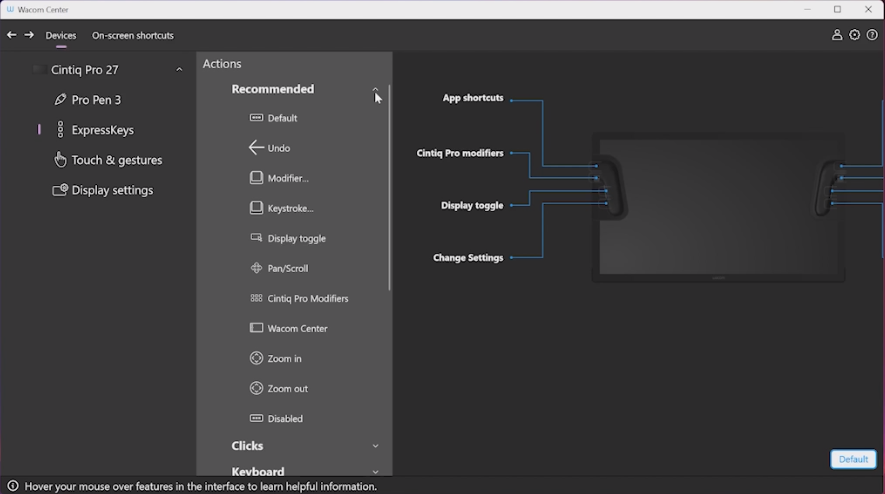
Task: Click the Keystroke action icon
Action: point(256,208)
